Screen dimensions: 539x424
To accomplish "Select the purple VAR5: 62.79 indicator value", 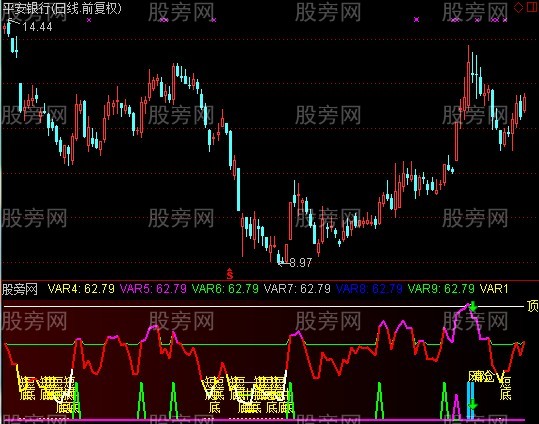I will (153, 289).
